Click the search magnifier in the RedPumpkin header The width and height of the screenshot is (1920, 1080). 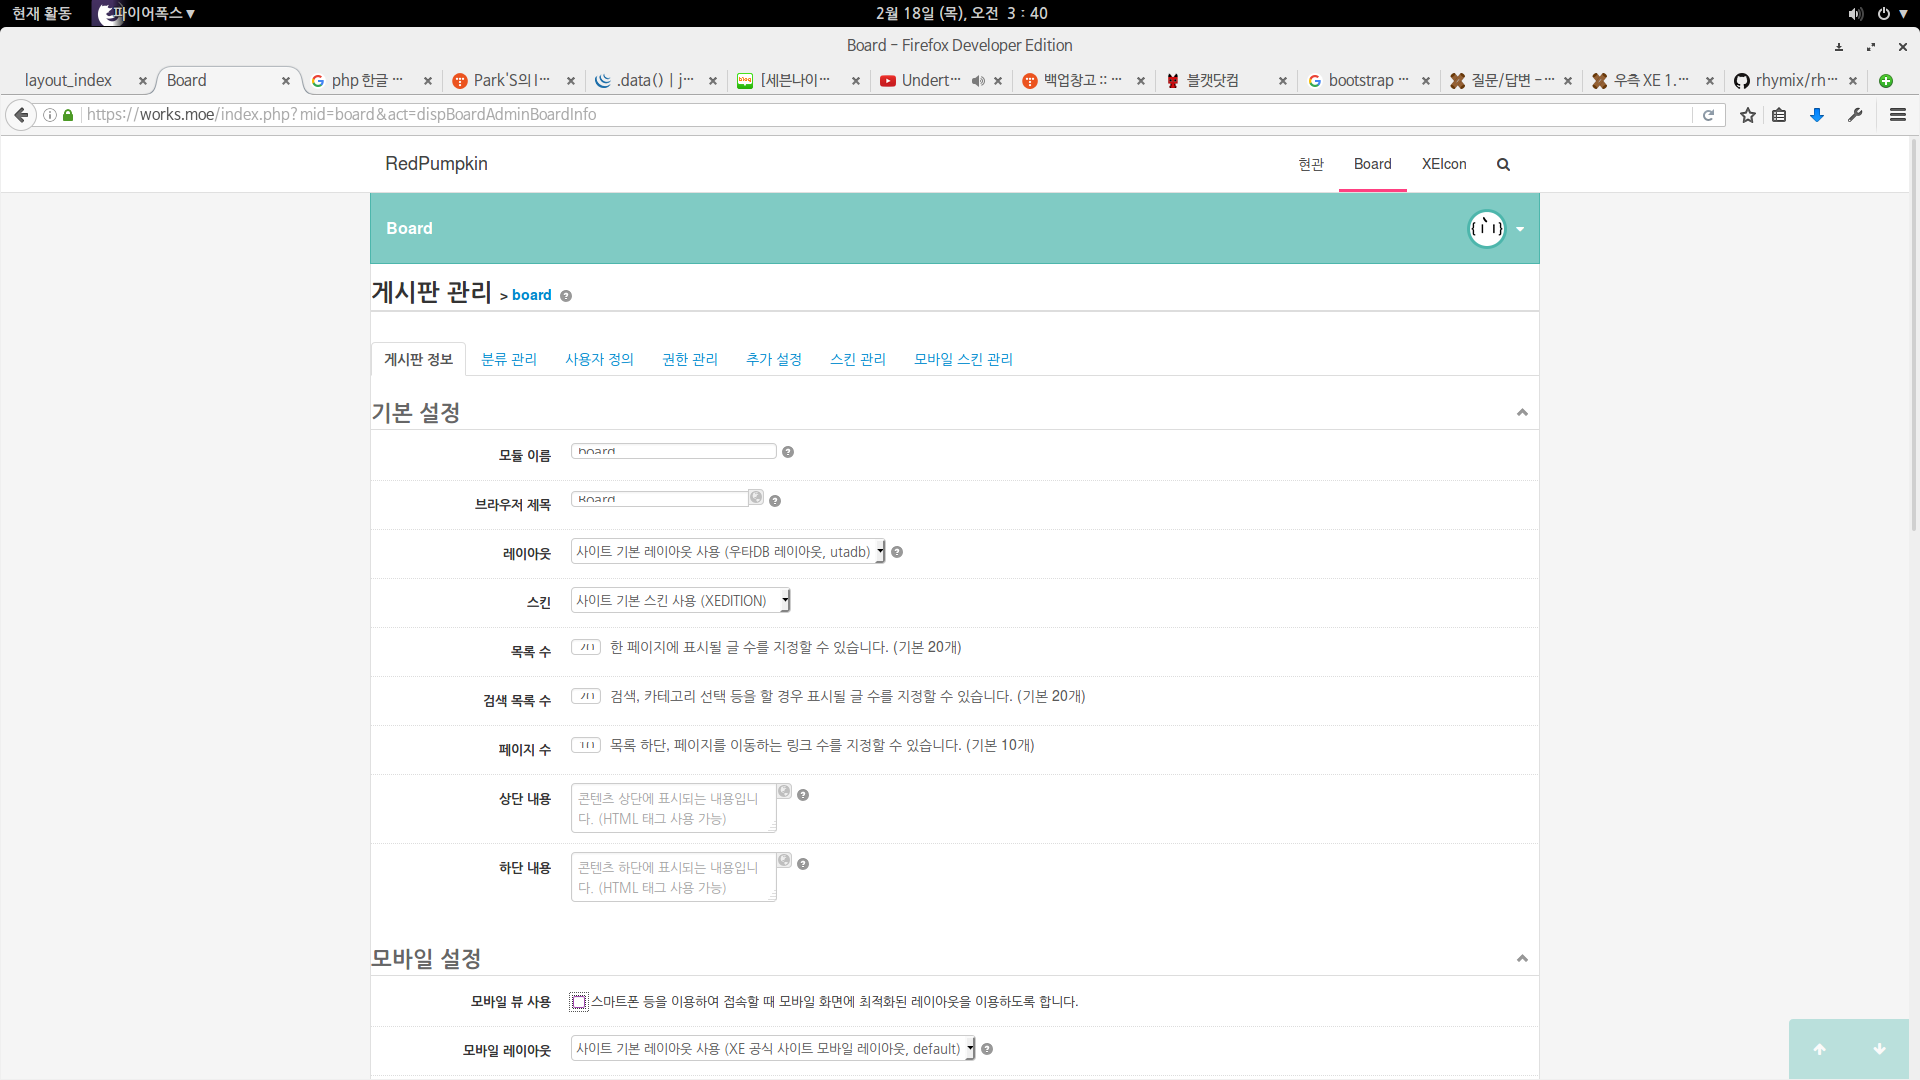[1503, 164]
